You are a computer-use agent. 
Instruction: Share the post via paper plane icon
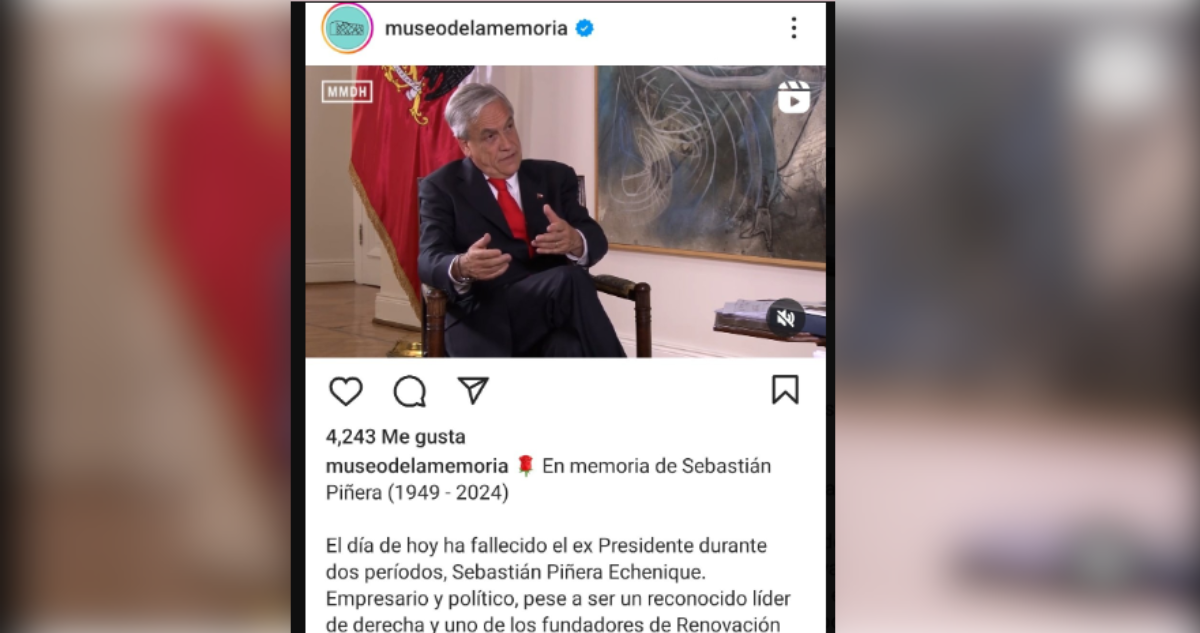(x=472, y=390)
